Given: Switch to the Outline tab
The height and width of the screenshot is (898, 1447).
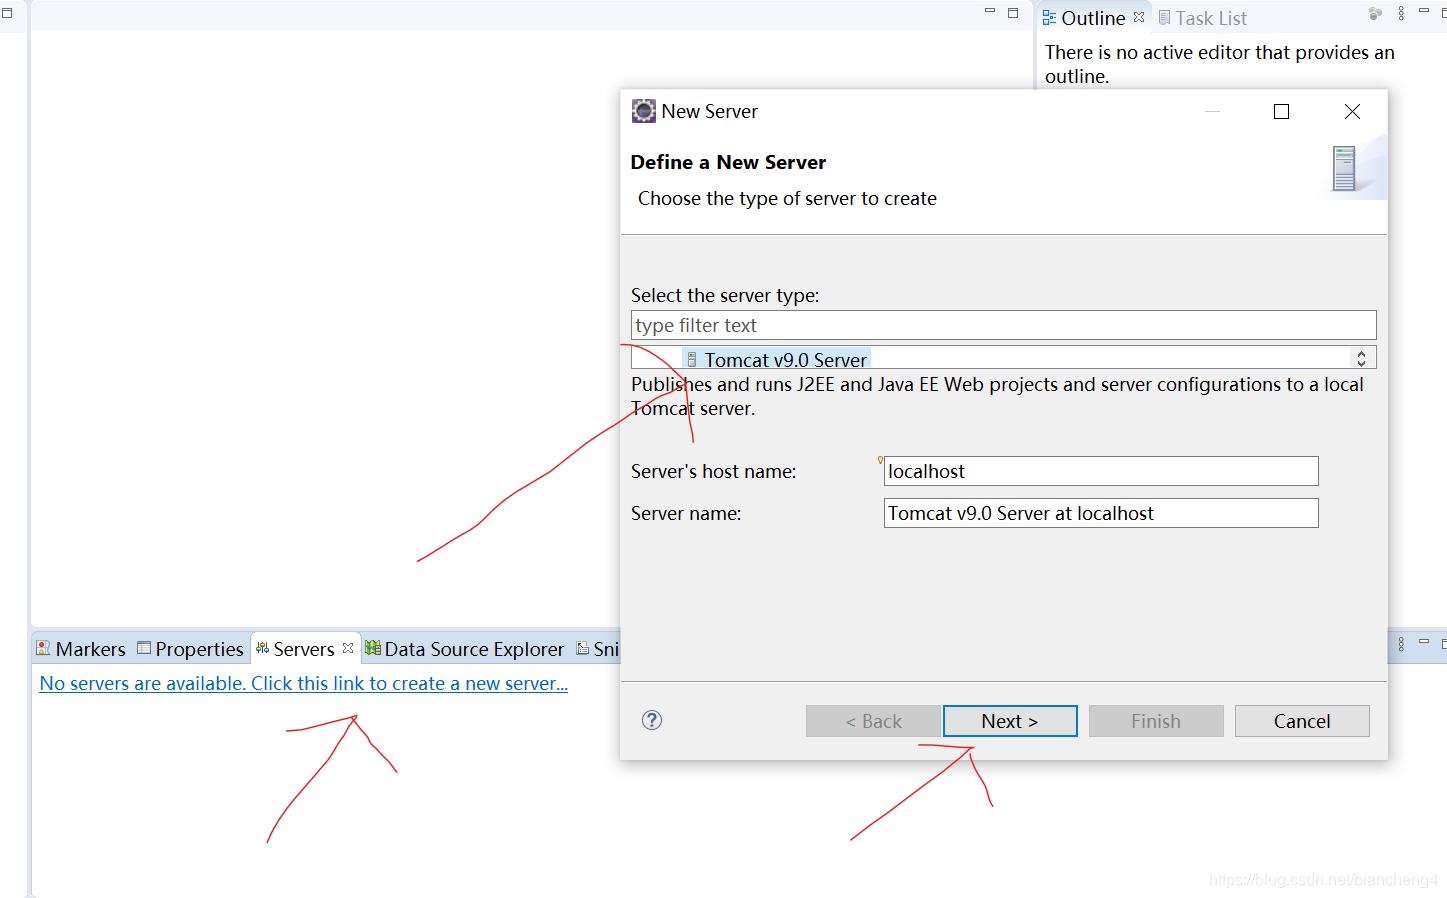Looking at the screenshot, I should point(1093,18).
